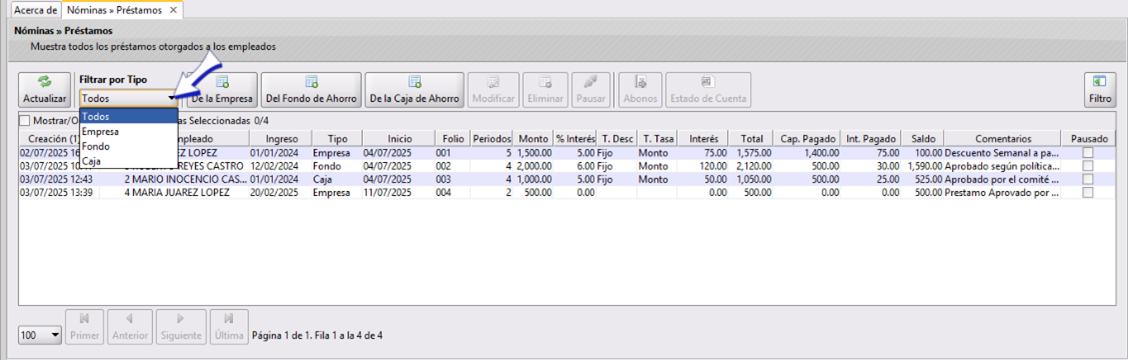Screen dimensions: 1128x360
Task: Add a loan De la Caja de Ahorro
Action: [x=414, y=90]
